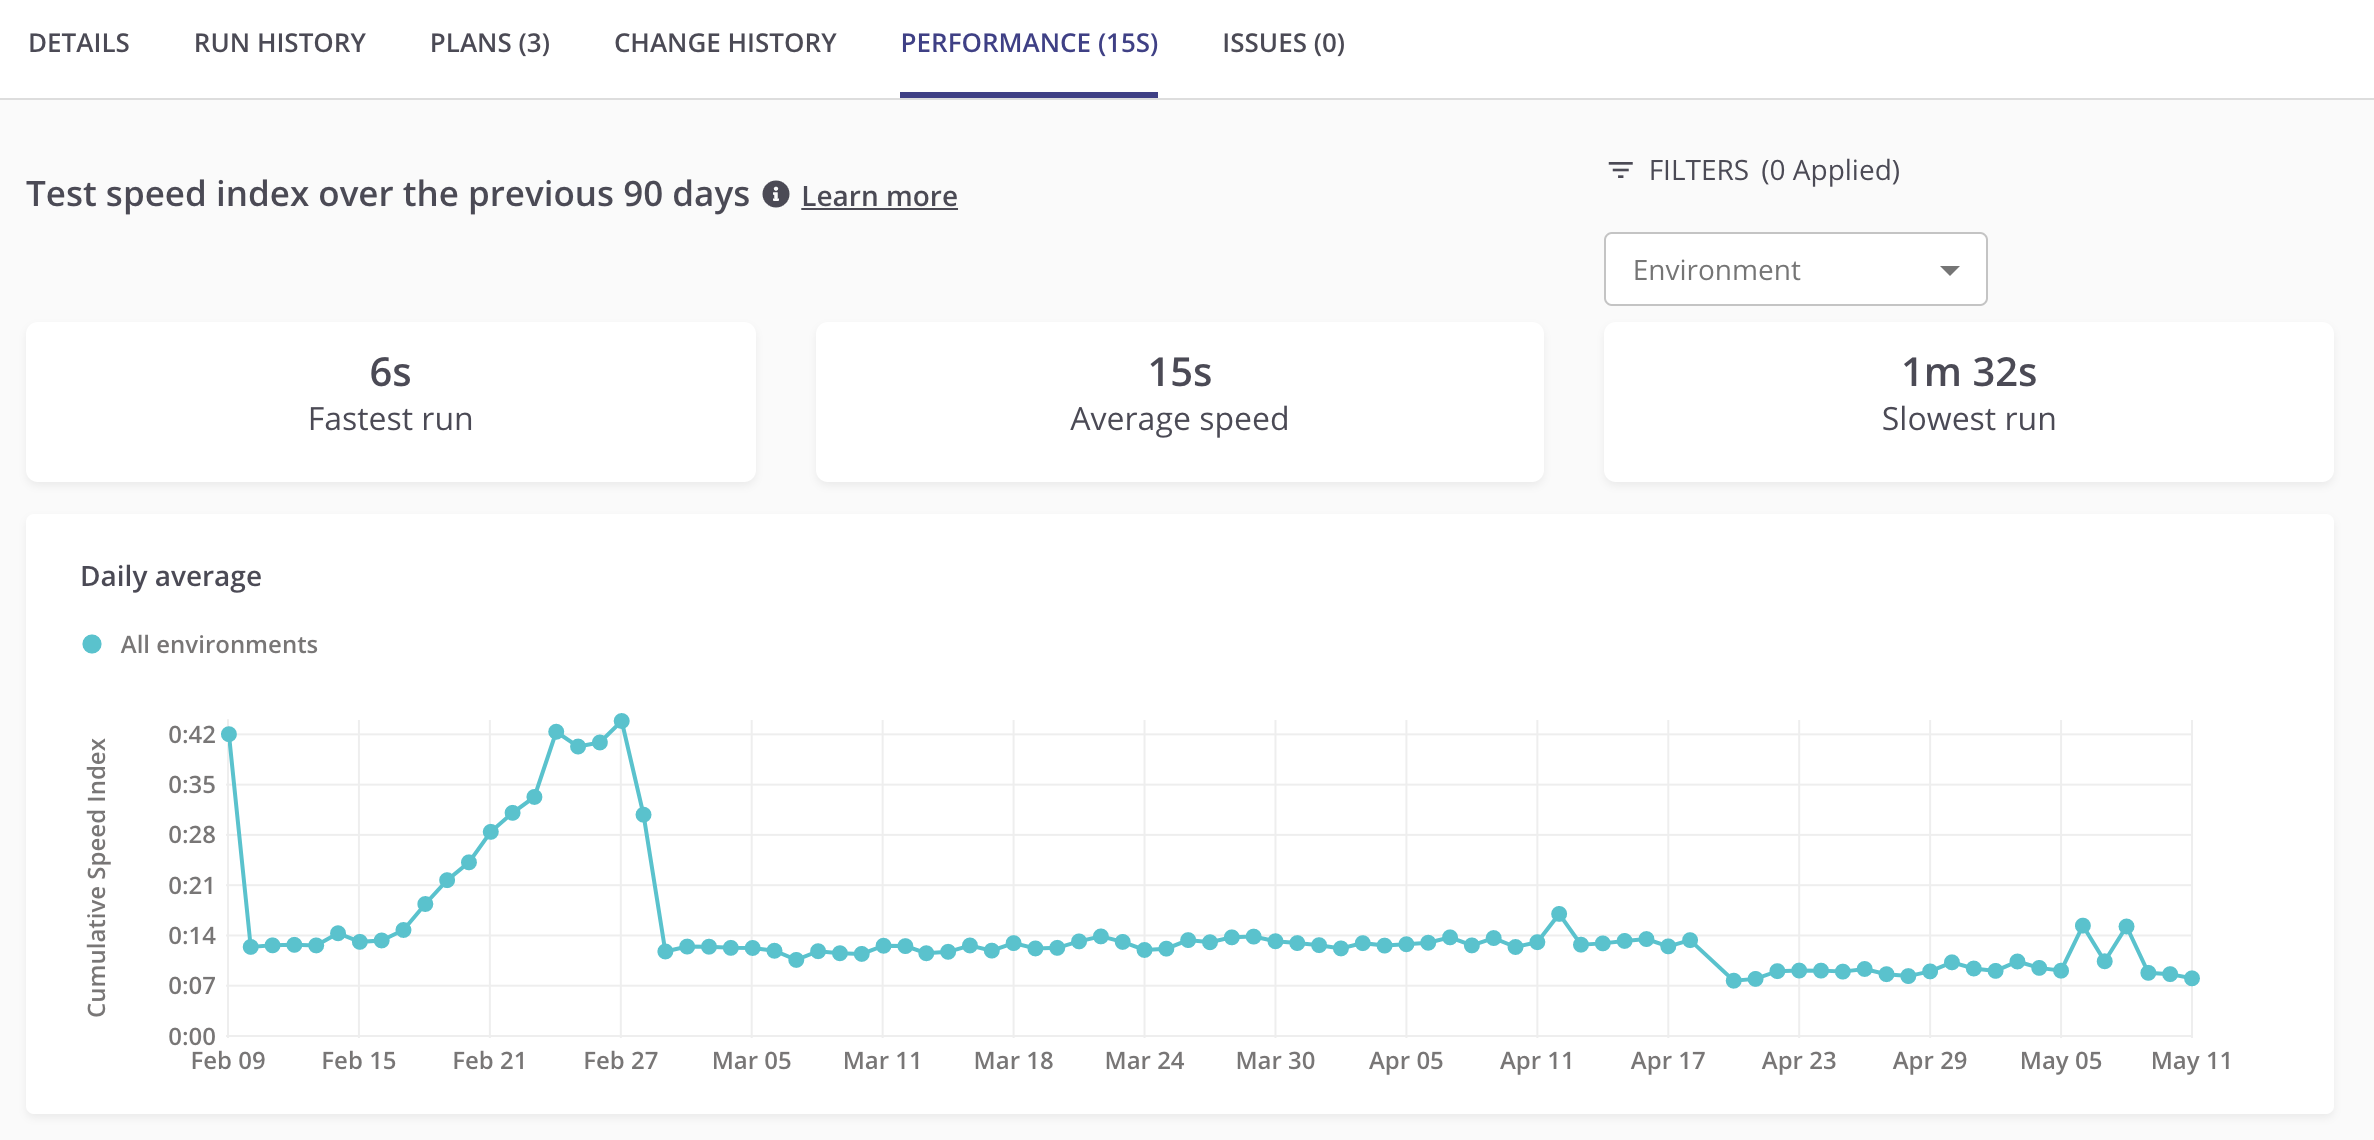Click the info icon beside the heading
Image resolution: width=2374 pixels, height=1140 pixels.
[776, 194]
